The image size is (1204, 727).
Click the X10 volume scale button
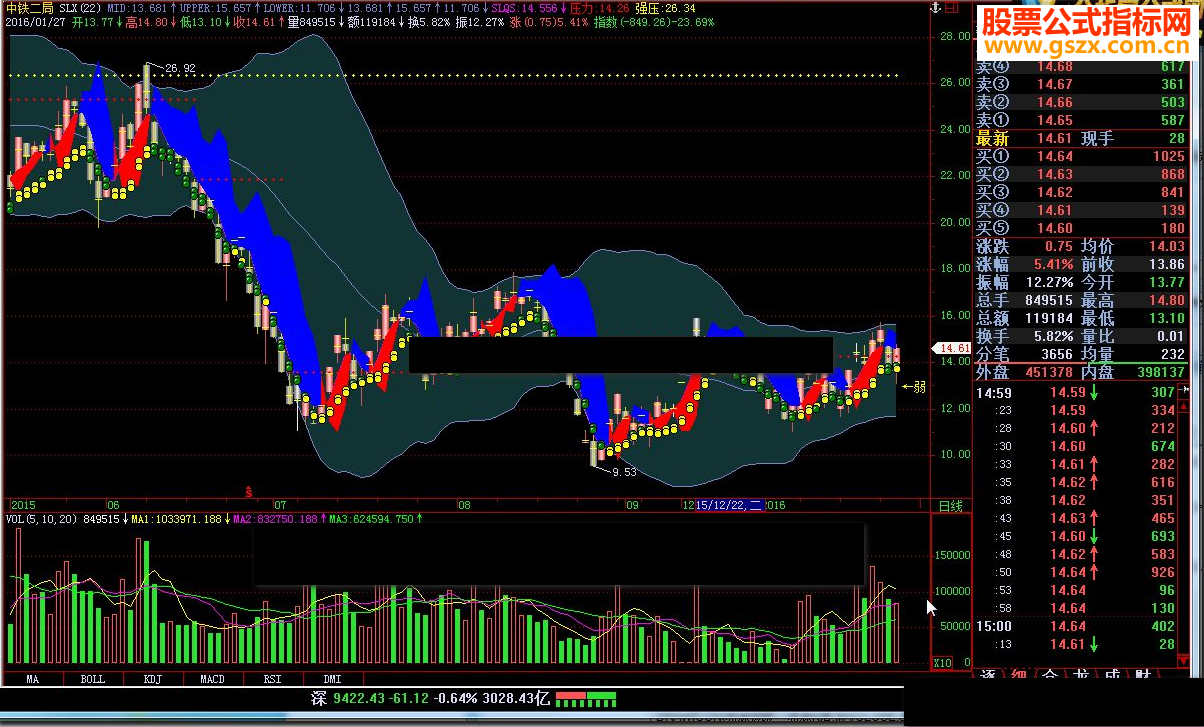pyautogui.click(x=941, y=663)
